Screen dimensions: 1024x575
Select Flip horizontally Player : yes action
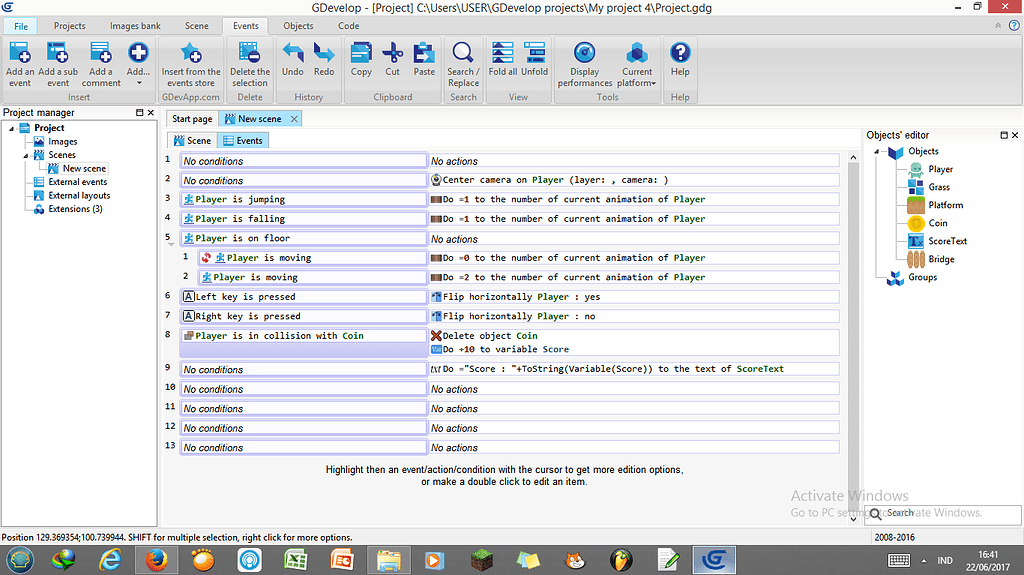(x=515, y=297)
